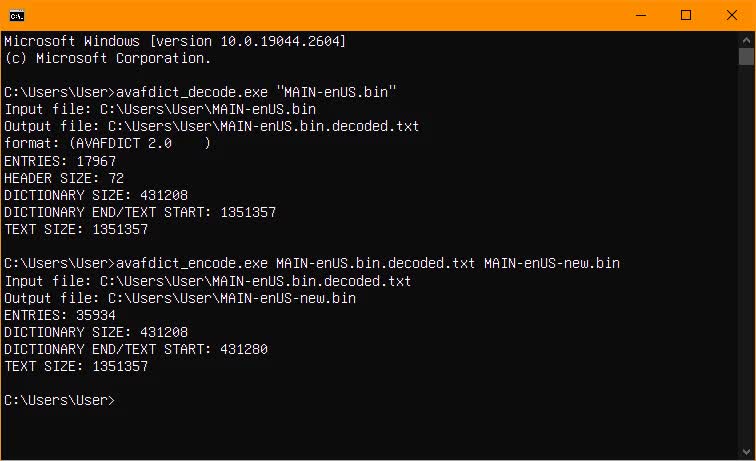Click the MAIN-enUS-new.bin argument text
The height and width of the screenshot is (461, 756).
tap(552, 263)
